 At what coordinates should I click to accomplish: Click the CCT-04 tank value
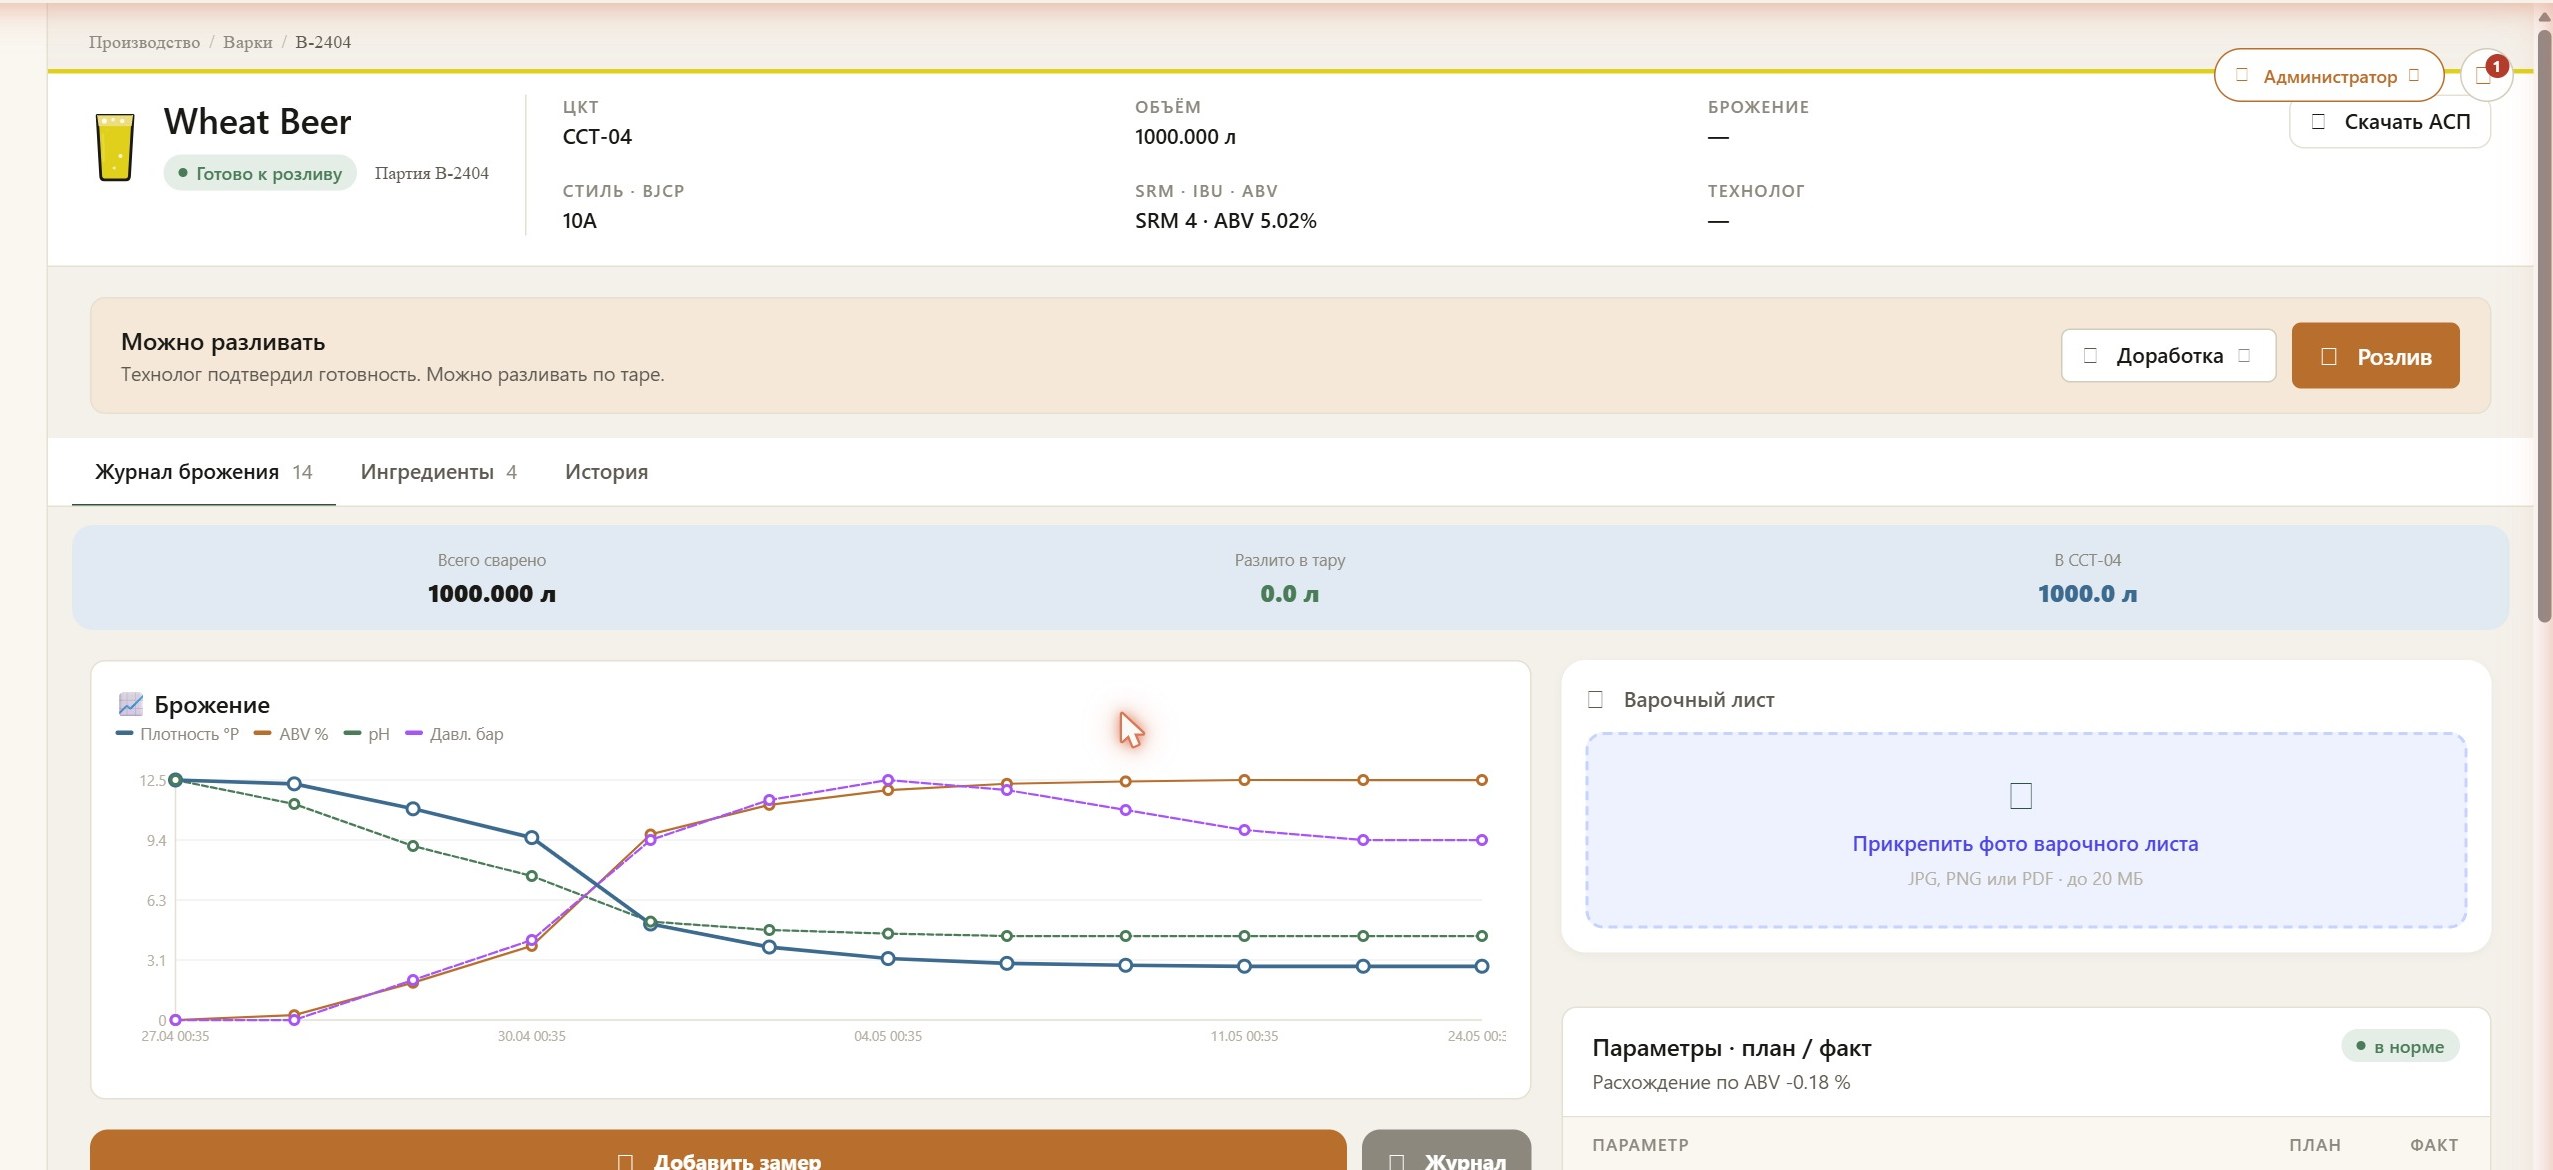pyautogui.click(x=597, y=137)
